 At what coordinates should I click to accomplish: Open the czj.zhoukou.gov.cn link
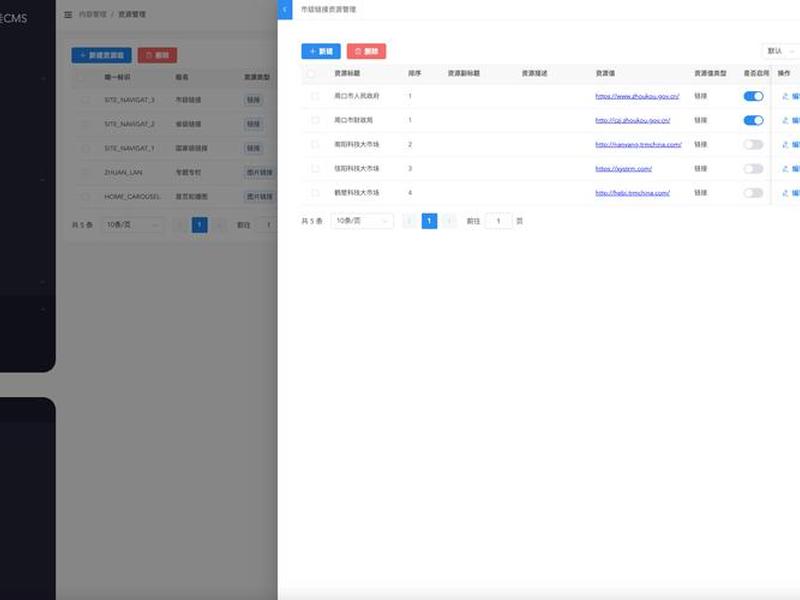[633, 120]
